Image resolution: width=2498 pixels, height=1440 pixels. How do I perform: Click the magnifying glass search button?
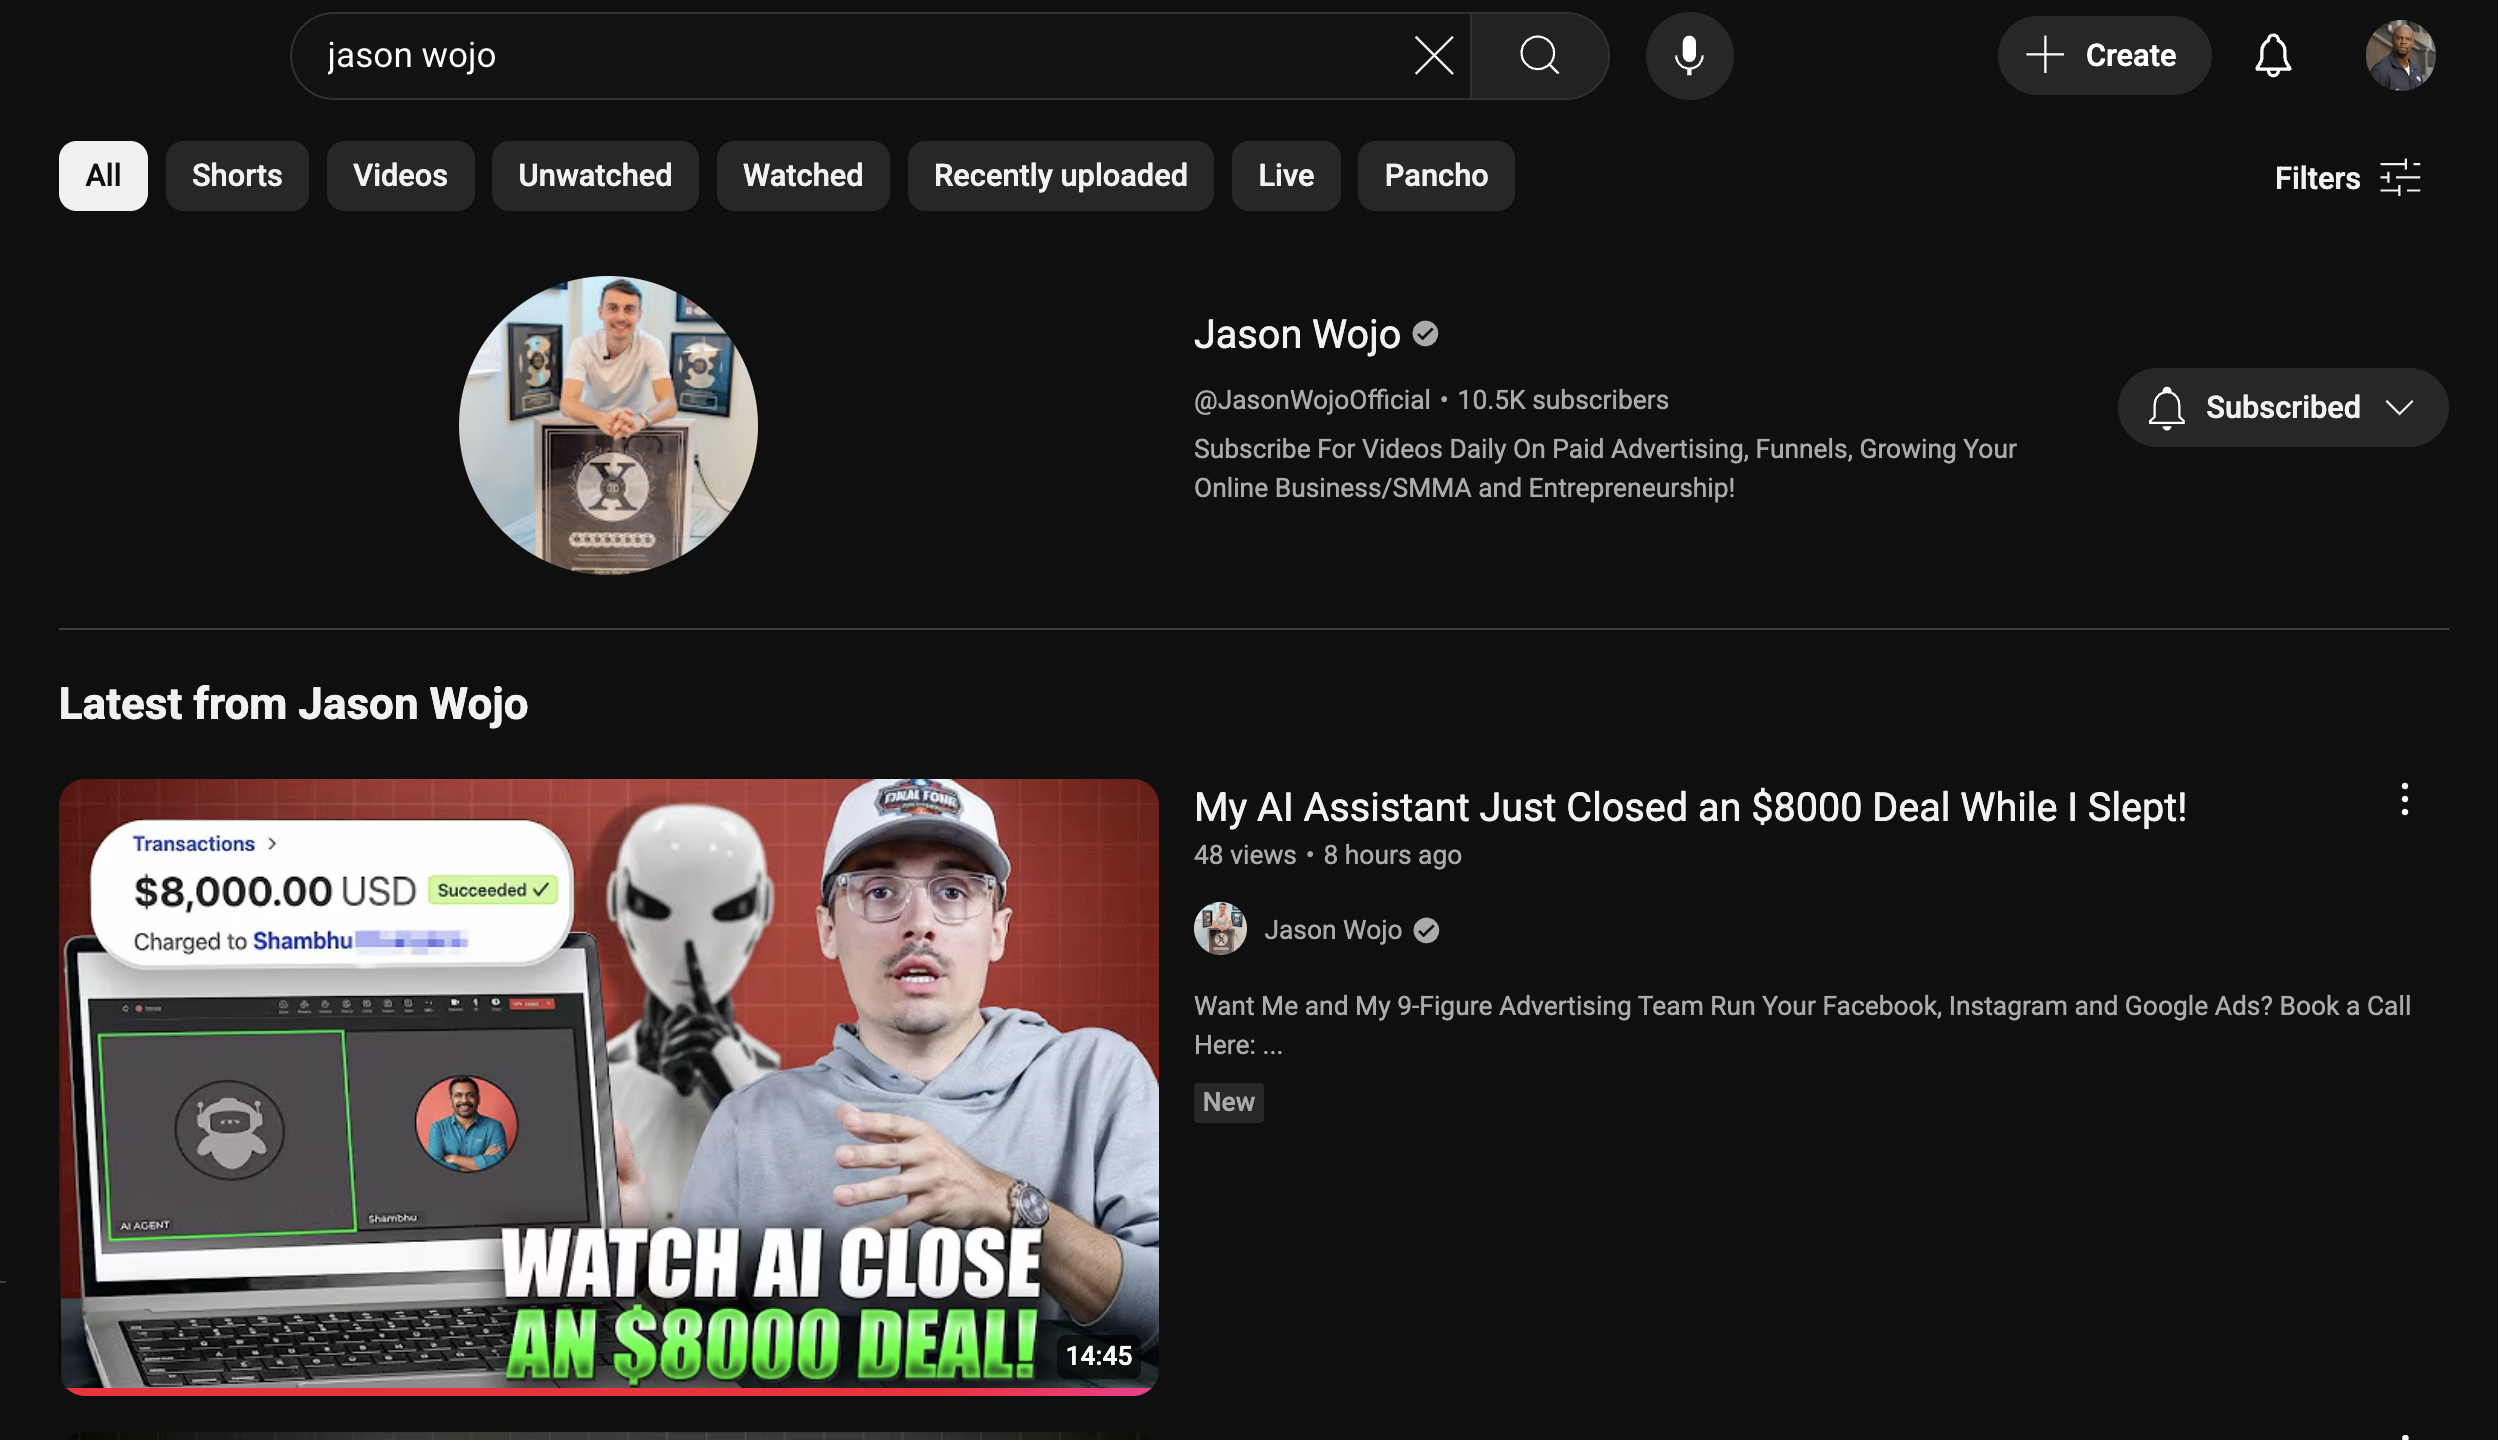coord(1539,56)
